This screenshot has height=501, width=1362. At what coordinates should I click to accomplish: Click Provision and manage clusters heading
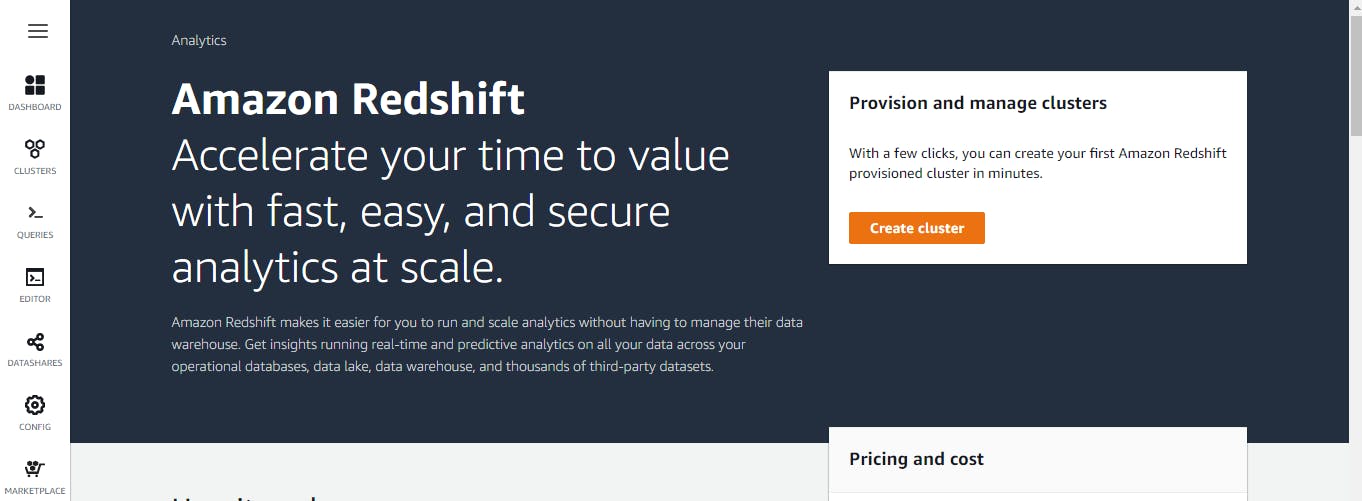click(x=977, y=103)
